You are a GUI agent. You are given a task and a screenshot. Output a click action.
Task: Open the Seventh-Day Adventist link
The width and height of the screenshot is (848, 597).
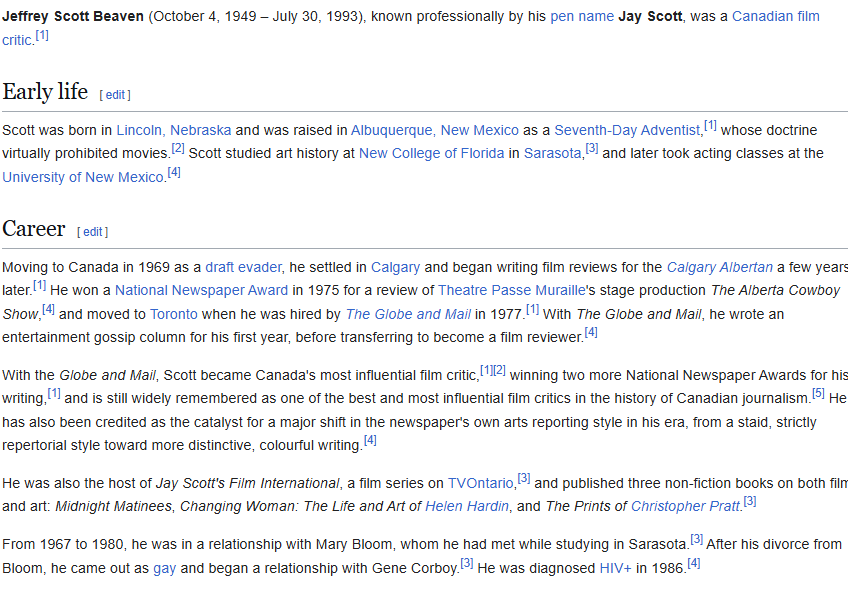point(627,130)
